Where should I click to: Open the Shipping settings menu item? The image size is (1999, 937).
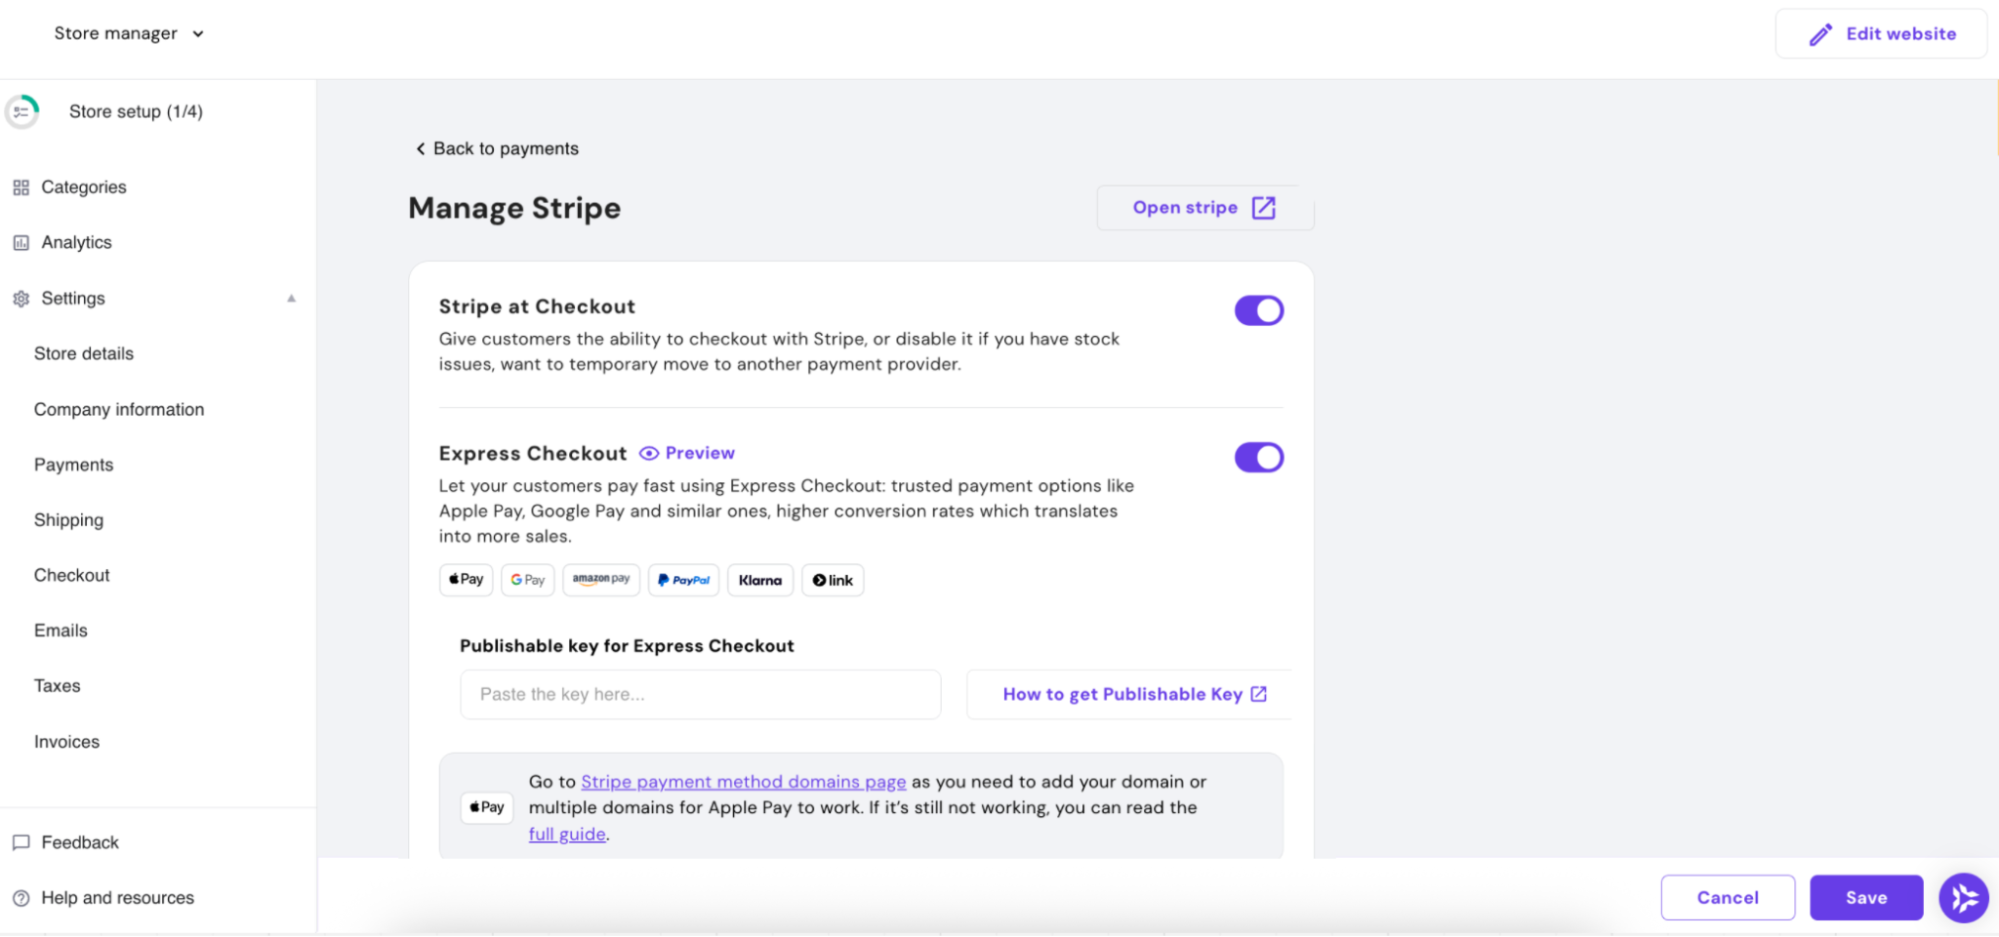coord(69,520)
